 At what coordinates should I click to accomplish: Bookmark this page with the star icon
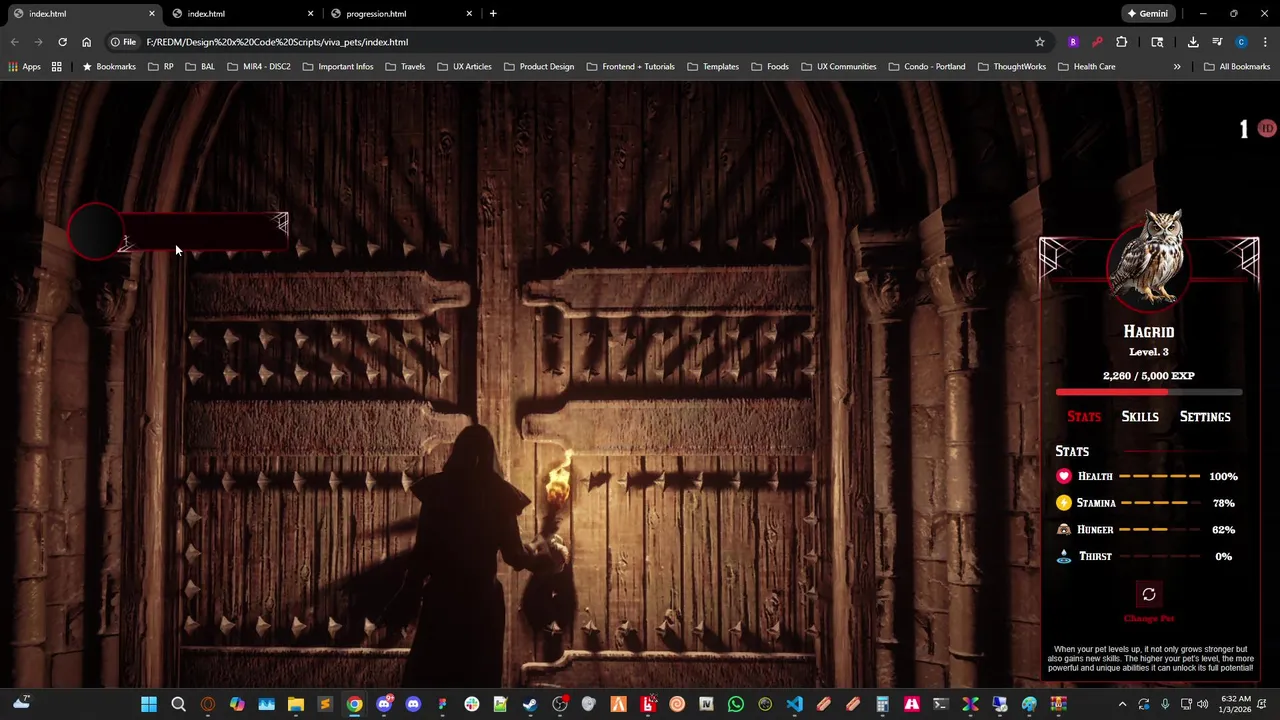point(1040,42)
